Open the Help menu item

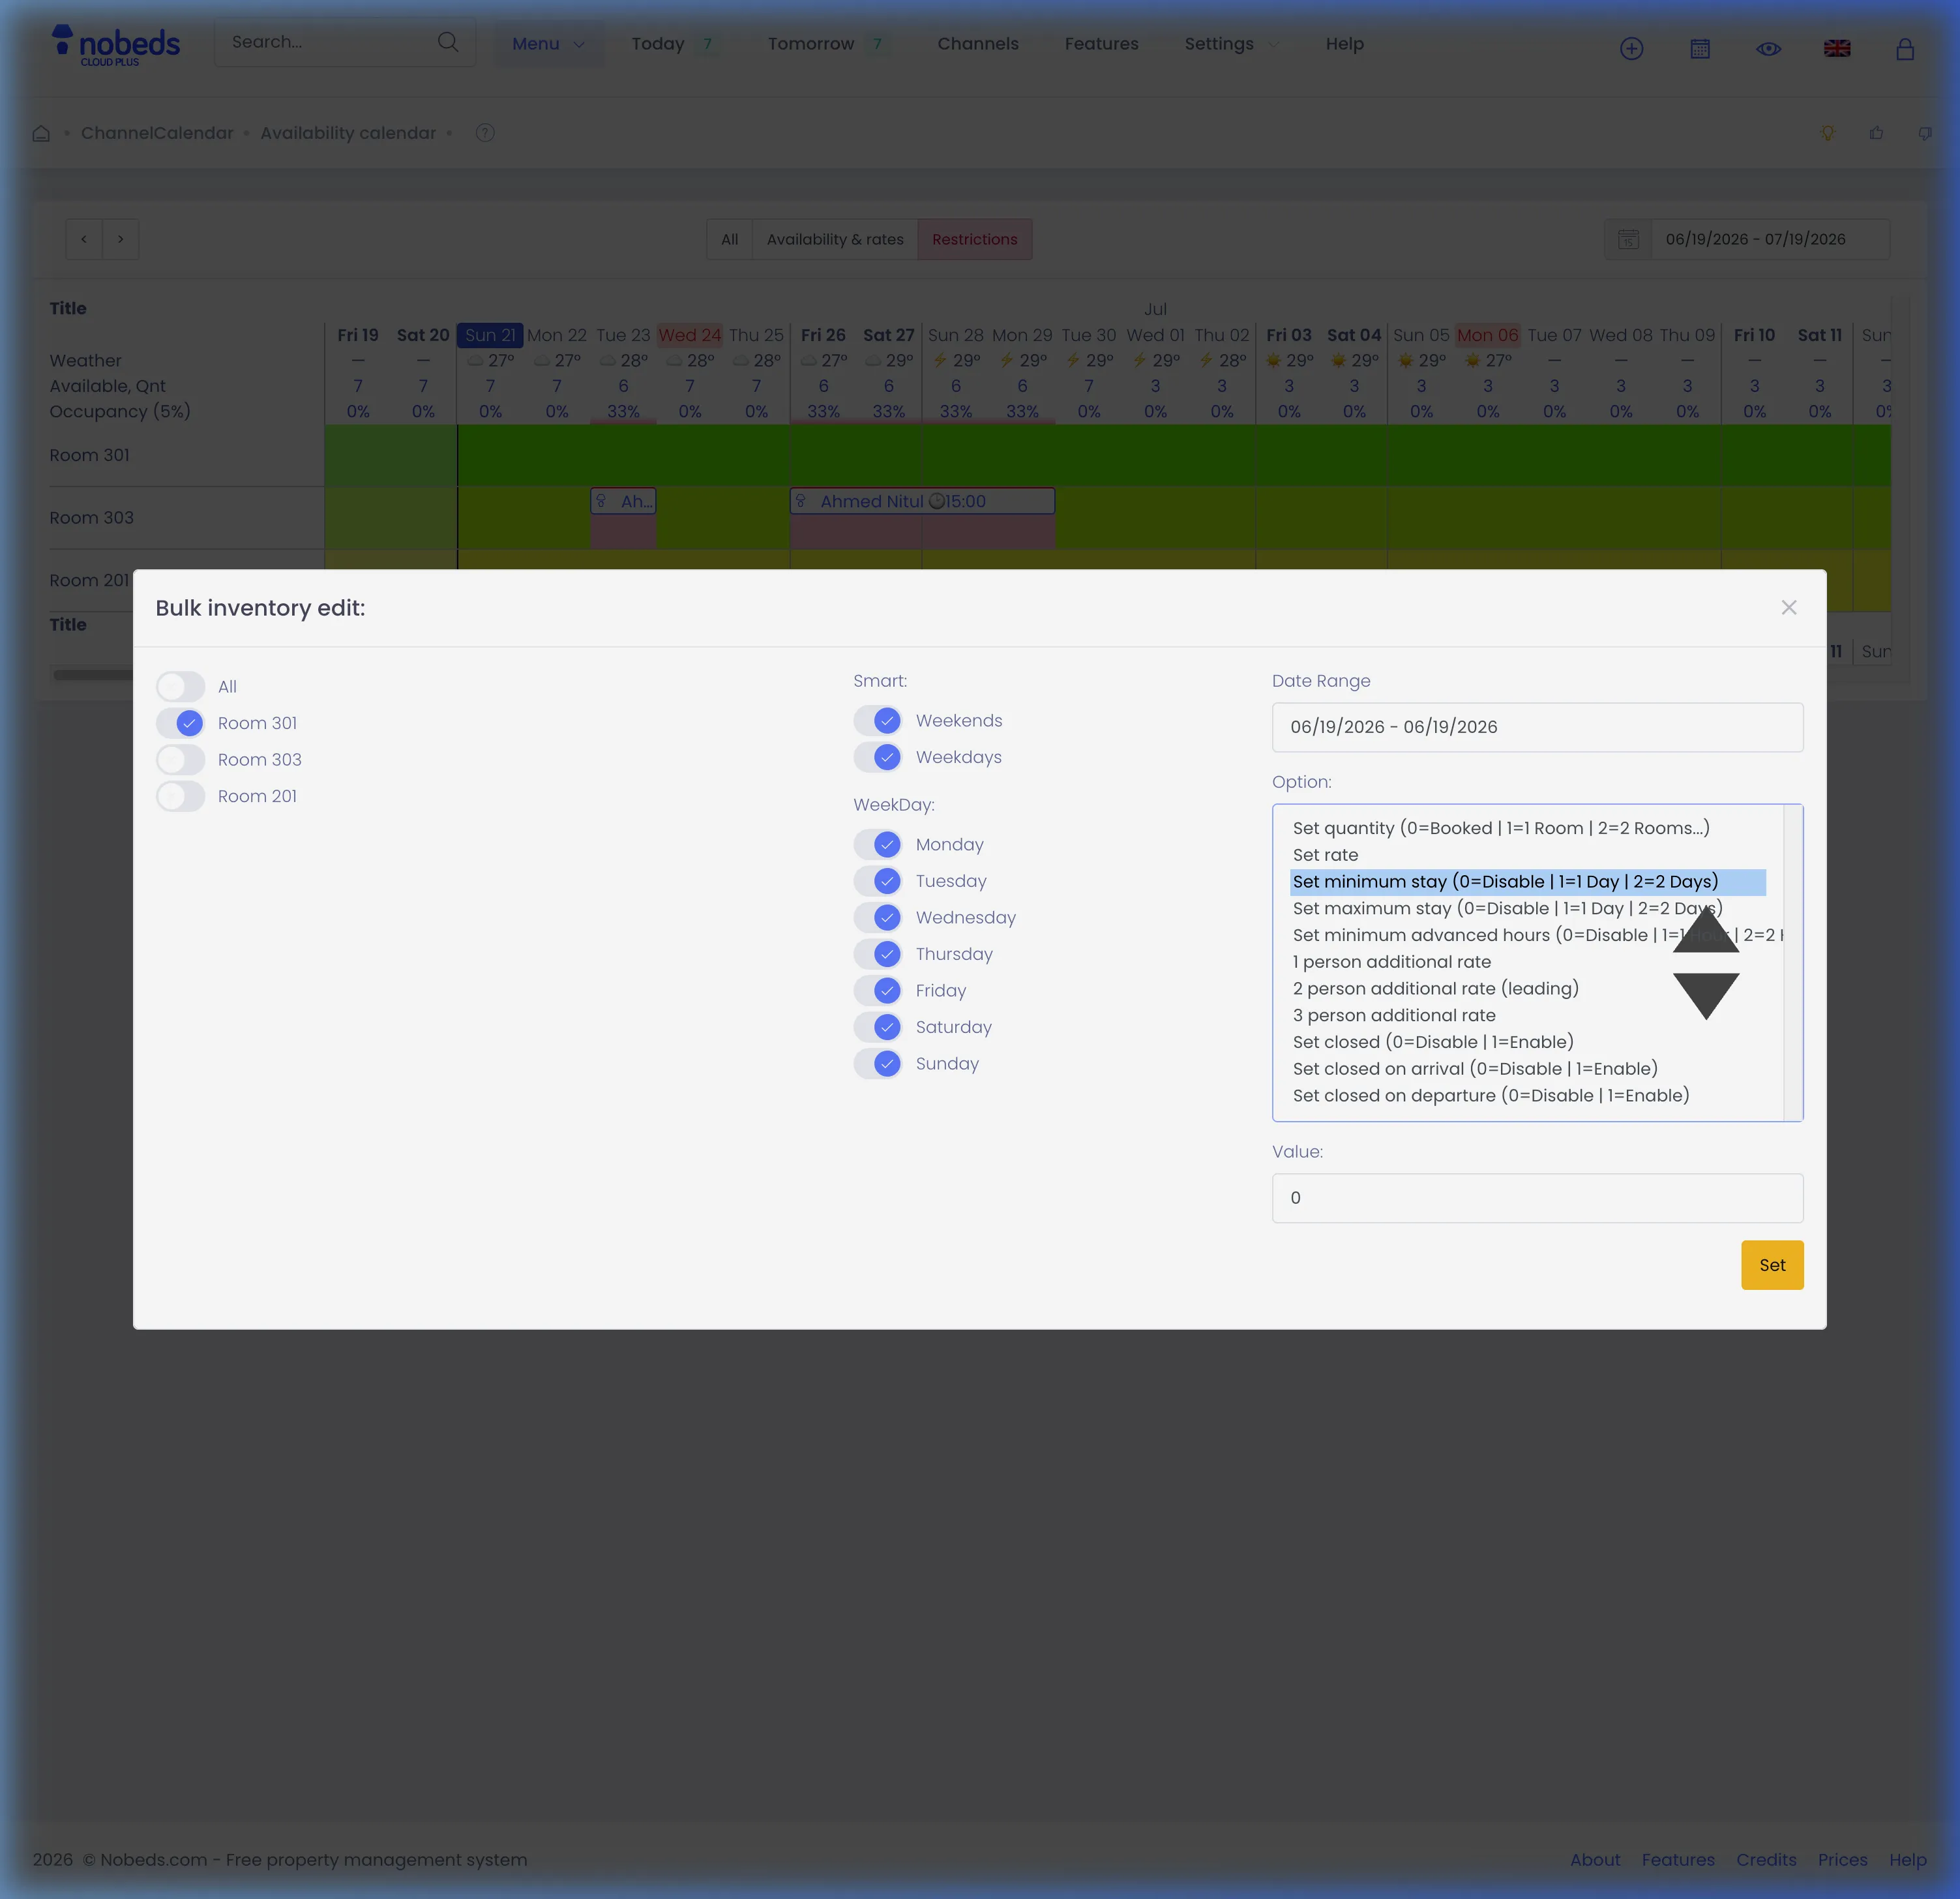coord(1344,44)
